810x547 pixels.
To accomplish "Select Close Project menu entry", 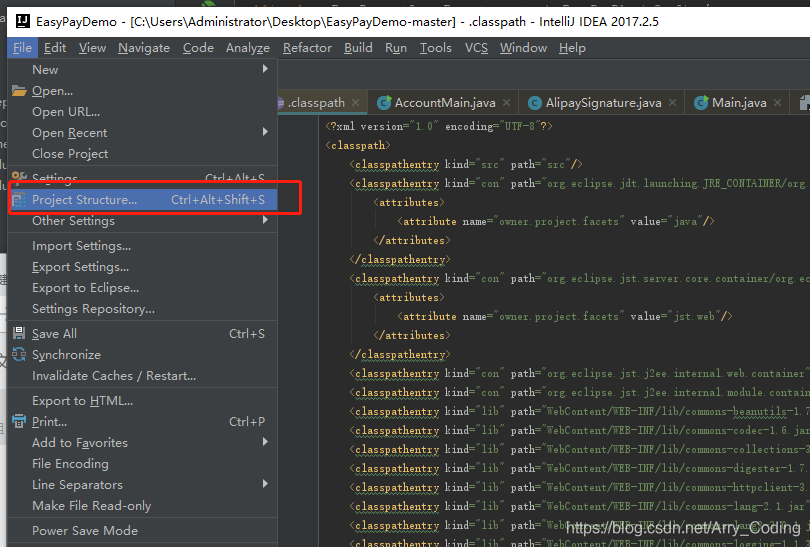I will (143, 154).
